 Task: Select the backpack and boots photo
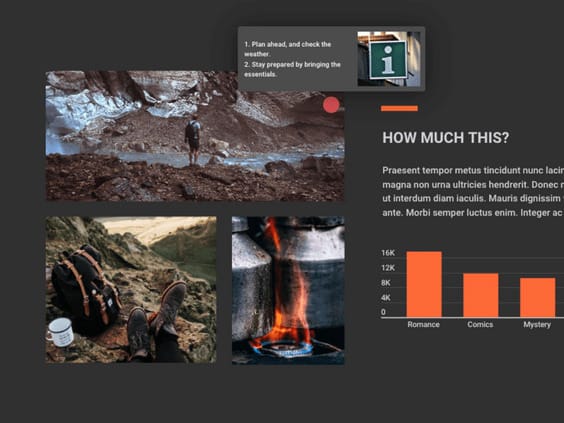click(x=131, y=290)
